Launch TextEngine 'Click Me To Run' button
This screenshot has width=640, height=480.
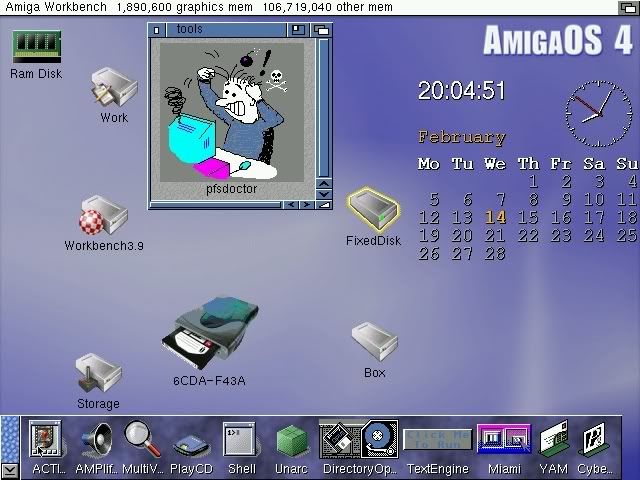(x=437, y=439)
